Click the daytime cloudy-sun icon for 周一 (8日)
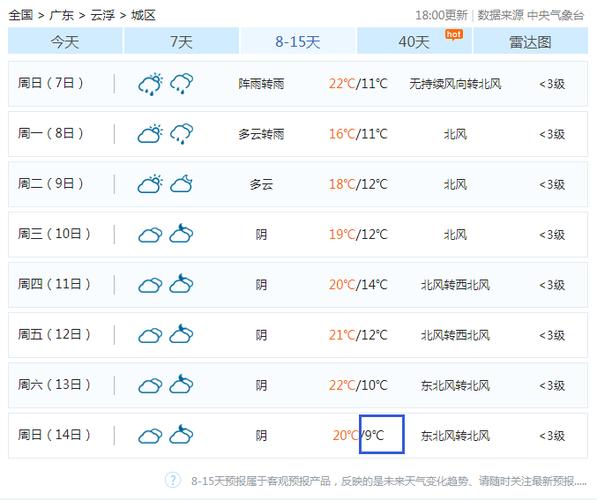Screen dimensions: 597x500 (150, 134)
